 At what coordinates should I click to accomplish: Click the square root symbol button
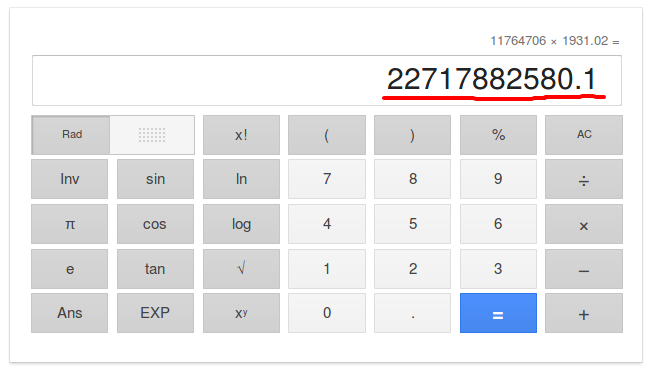241,269
